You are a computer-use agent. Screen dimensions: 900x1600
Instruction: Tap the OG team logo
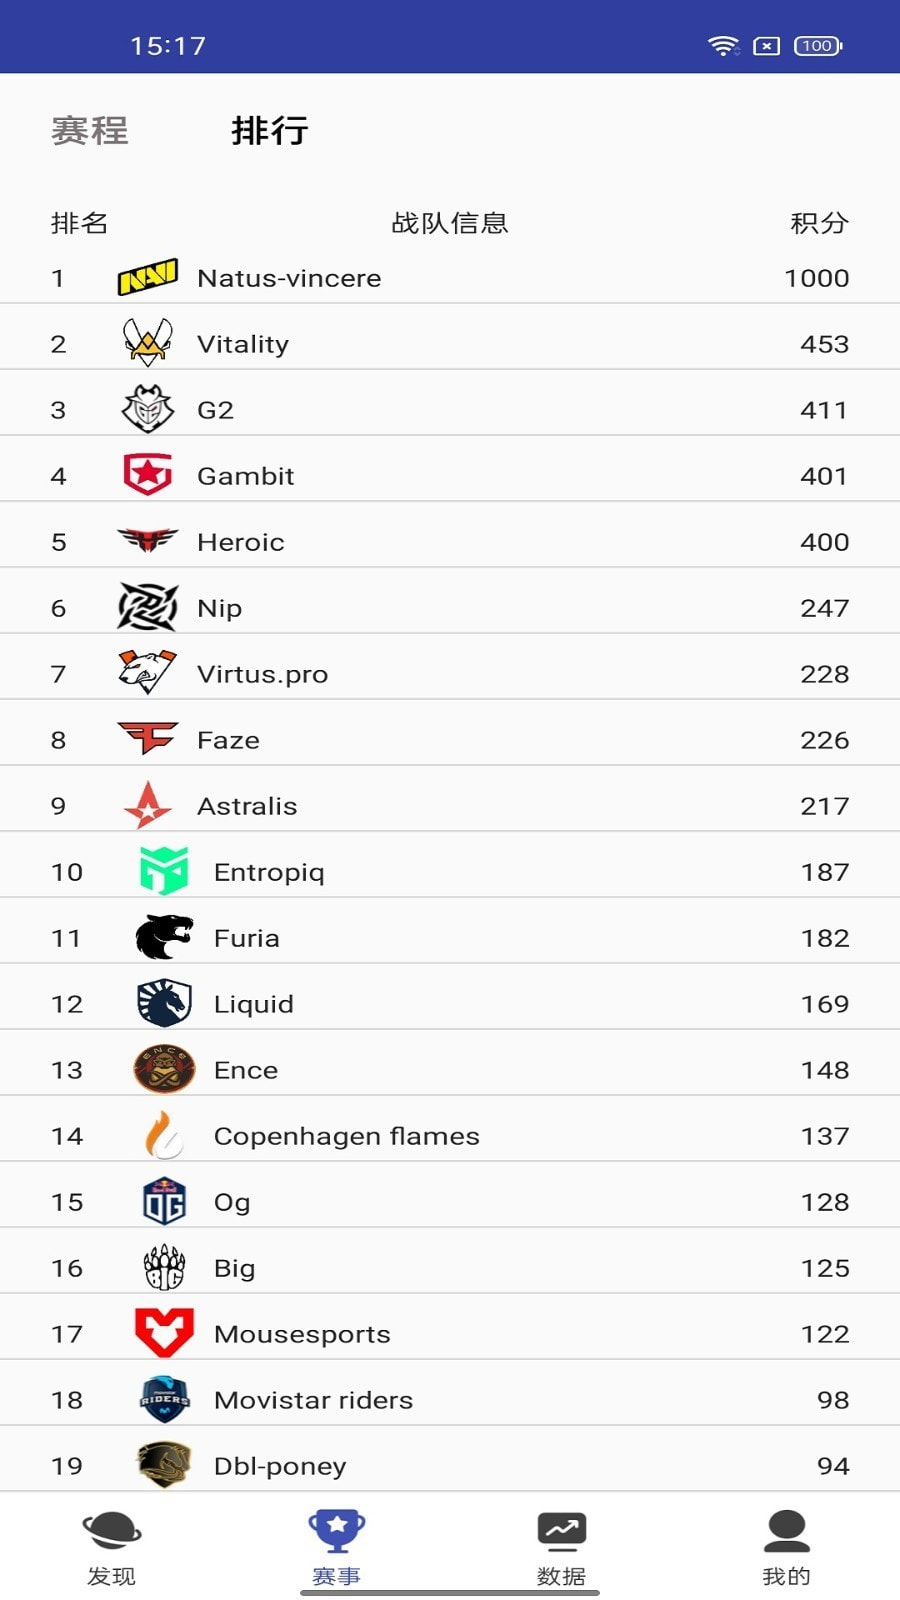click(x=164, y=1201)
